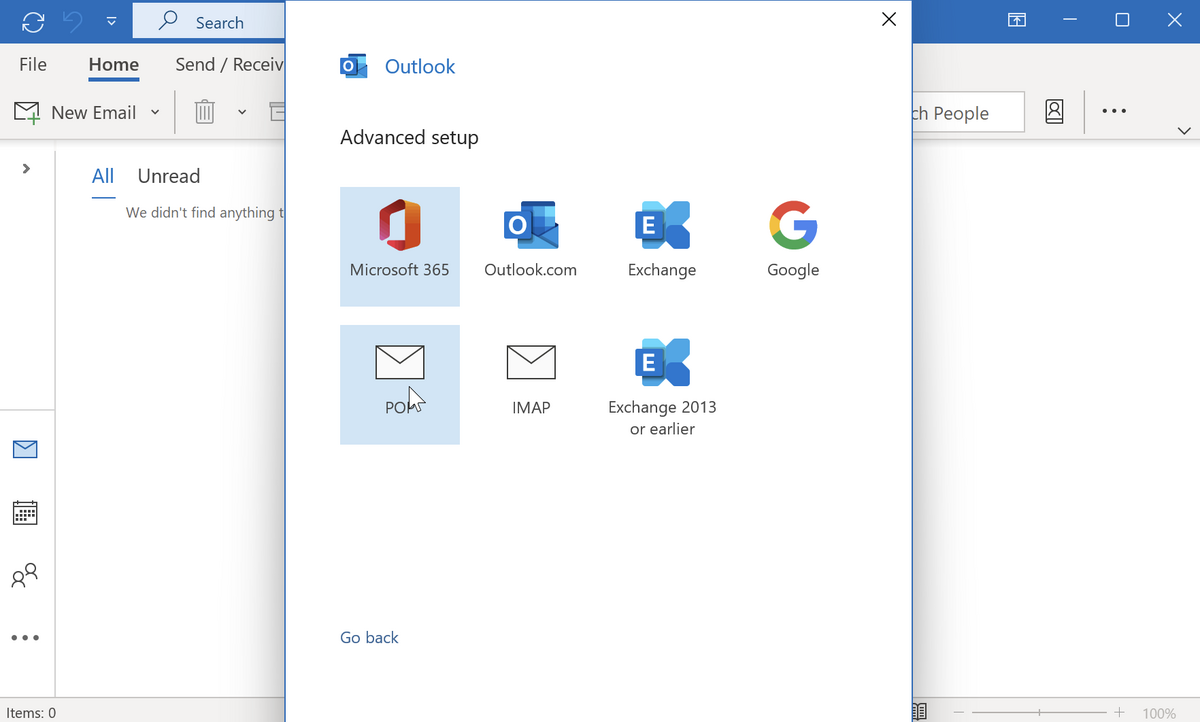Select POP account type
Viewport: 1200px width, 722px height.
(x=399, y=384)
